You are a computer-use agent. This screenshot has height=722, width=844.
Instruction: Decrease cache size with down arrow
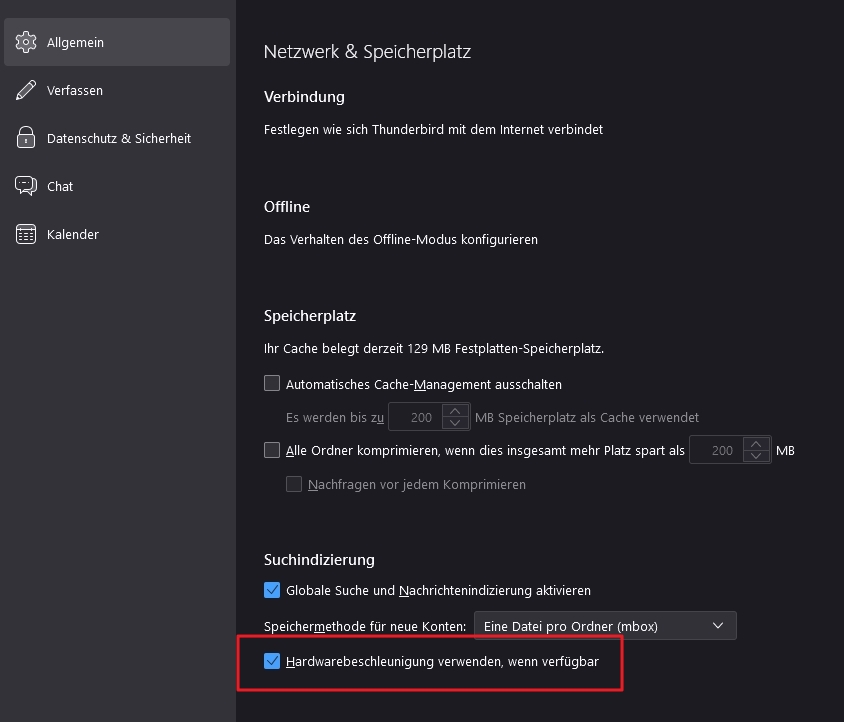(455, 423)
